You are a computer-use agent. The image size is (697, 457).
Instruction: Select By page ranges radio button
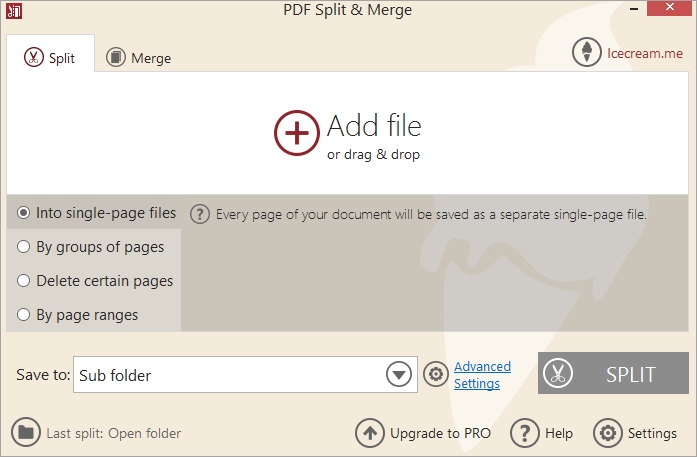point(24,315)
